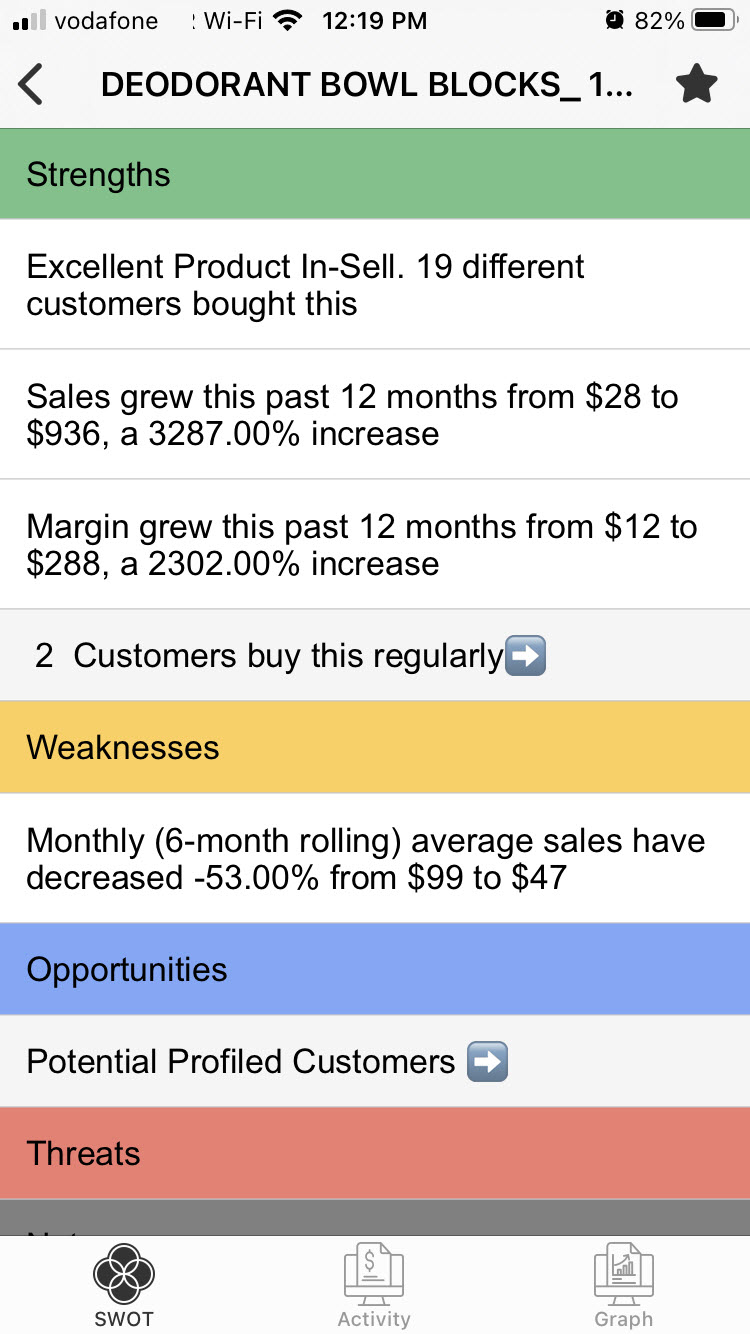Tap arrow beside Potential Profiled Customers
Image resolution: width=750 pixels, height=1334 pixels.
[488, 1061]
